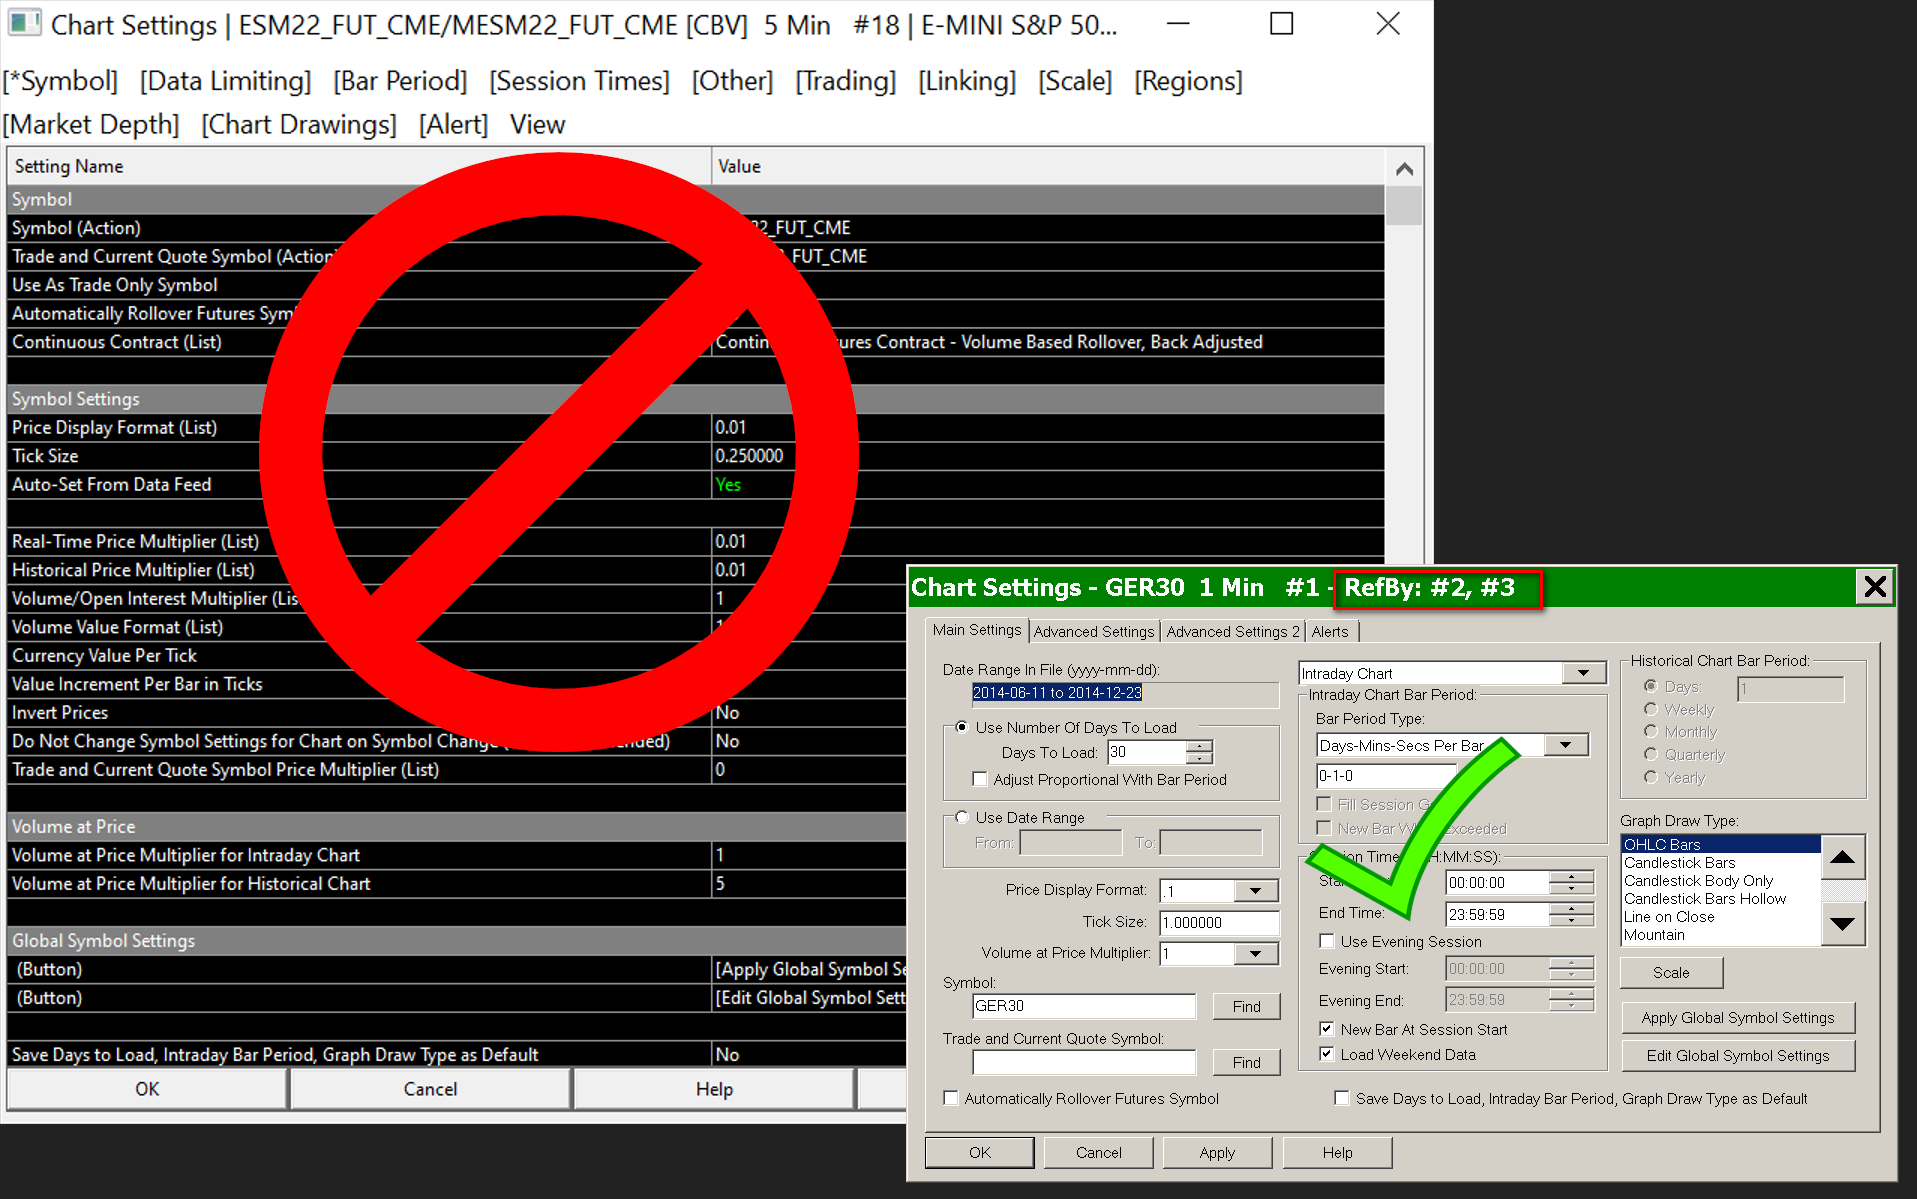The width and height of the screenshot is (1917, 1199).
Task: Click the settings list scroll-up arrow
Action: pyautogui.click(x=1404, y=168)
